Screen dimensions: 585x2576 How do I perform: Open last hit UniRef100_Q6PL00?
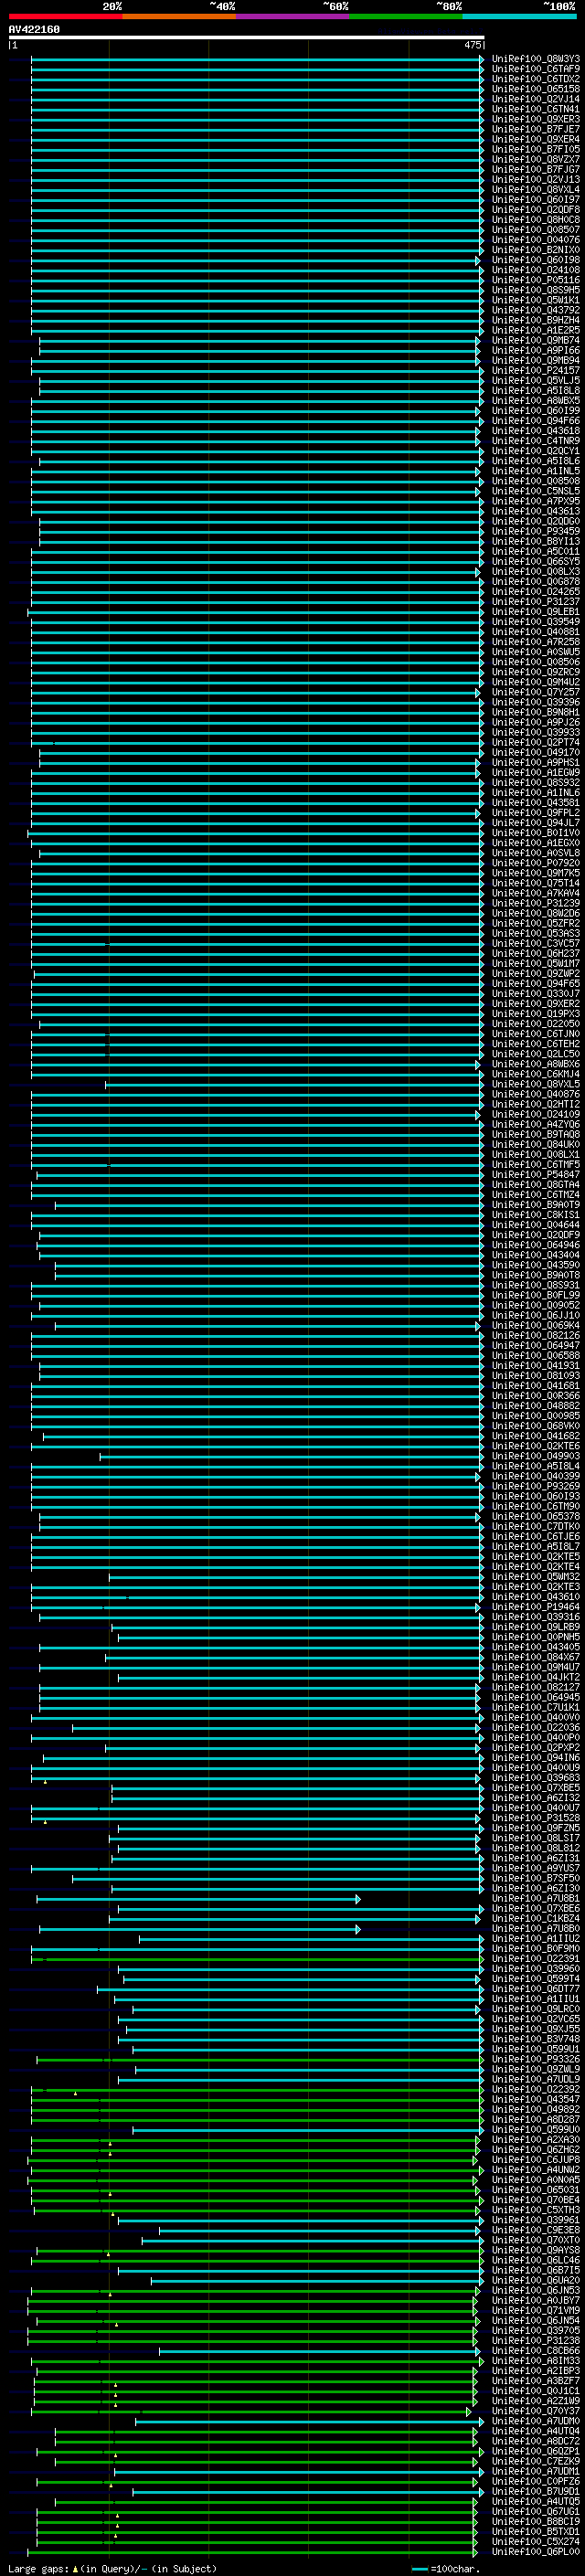pyautogui.click(x=536, y=2551)
